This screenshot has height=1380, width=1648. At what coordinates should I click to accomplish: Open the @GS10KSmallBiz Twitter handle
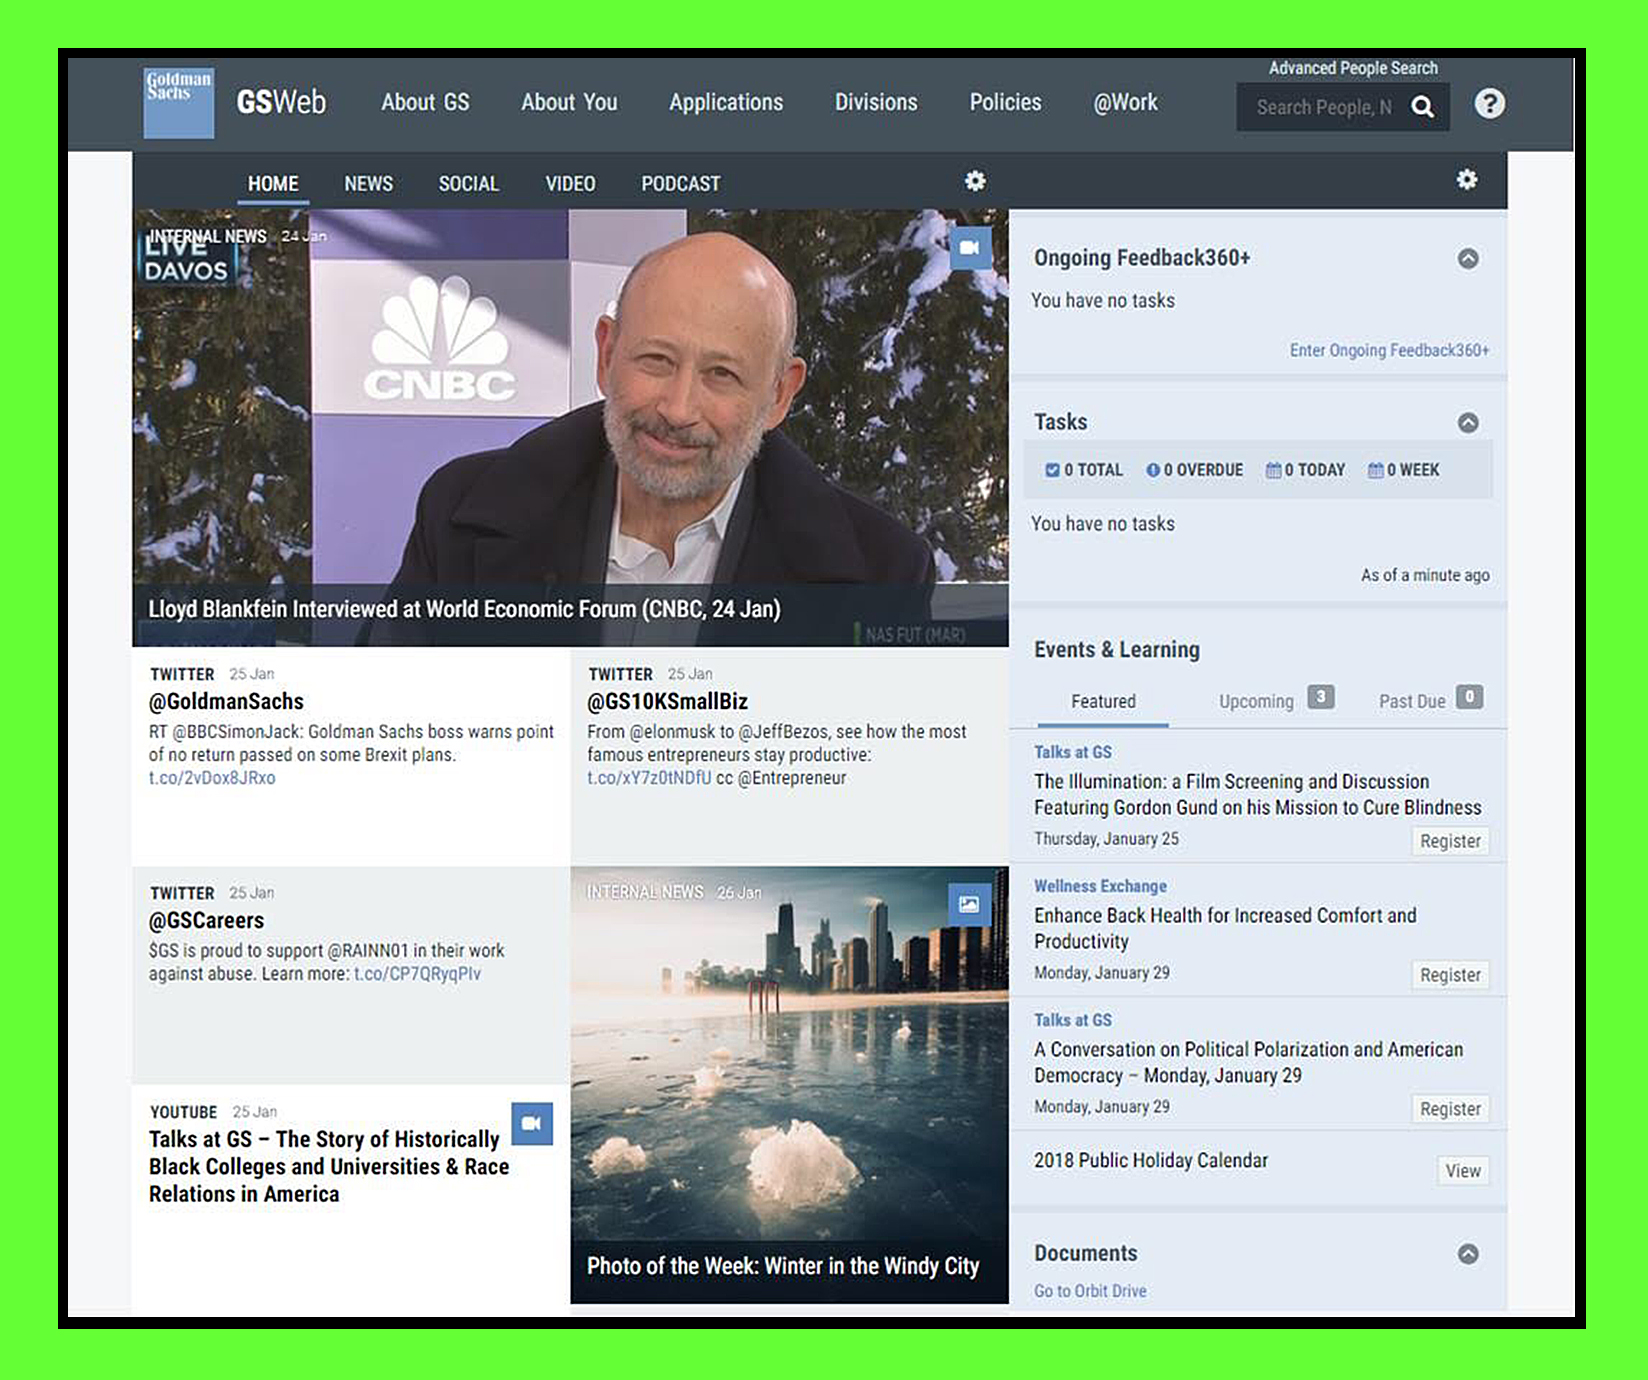tap(667, 702)
